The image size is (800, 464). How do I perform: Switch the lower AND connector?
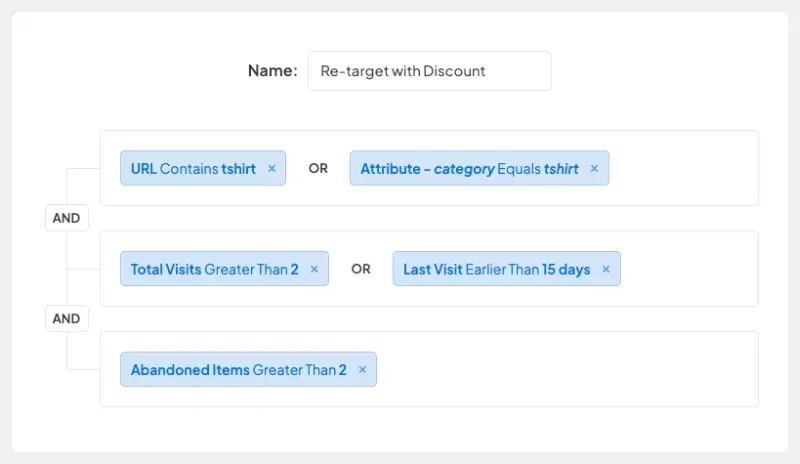pos(66,319)
